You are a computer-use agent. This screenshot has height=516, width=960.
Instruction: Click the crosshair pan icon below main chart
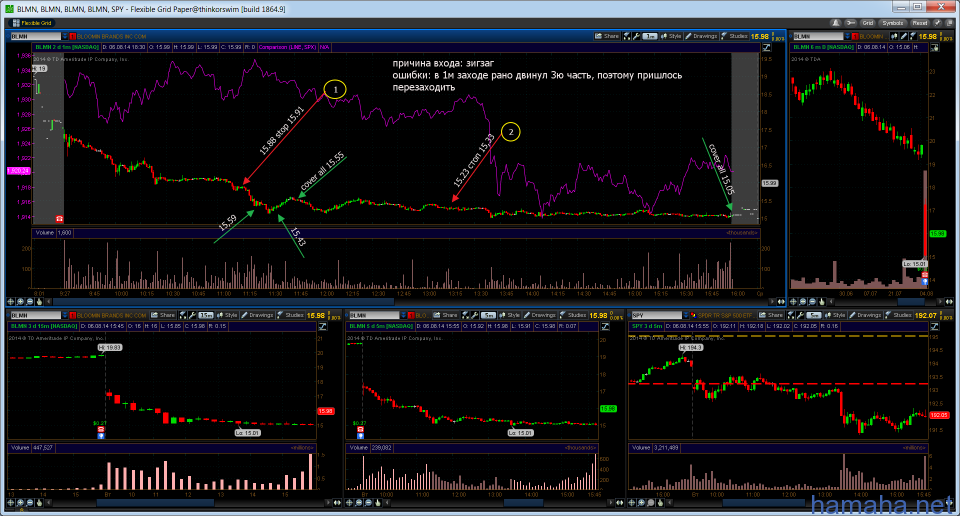click(10, 302)
